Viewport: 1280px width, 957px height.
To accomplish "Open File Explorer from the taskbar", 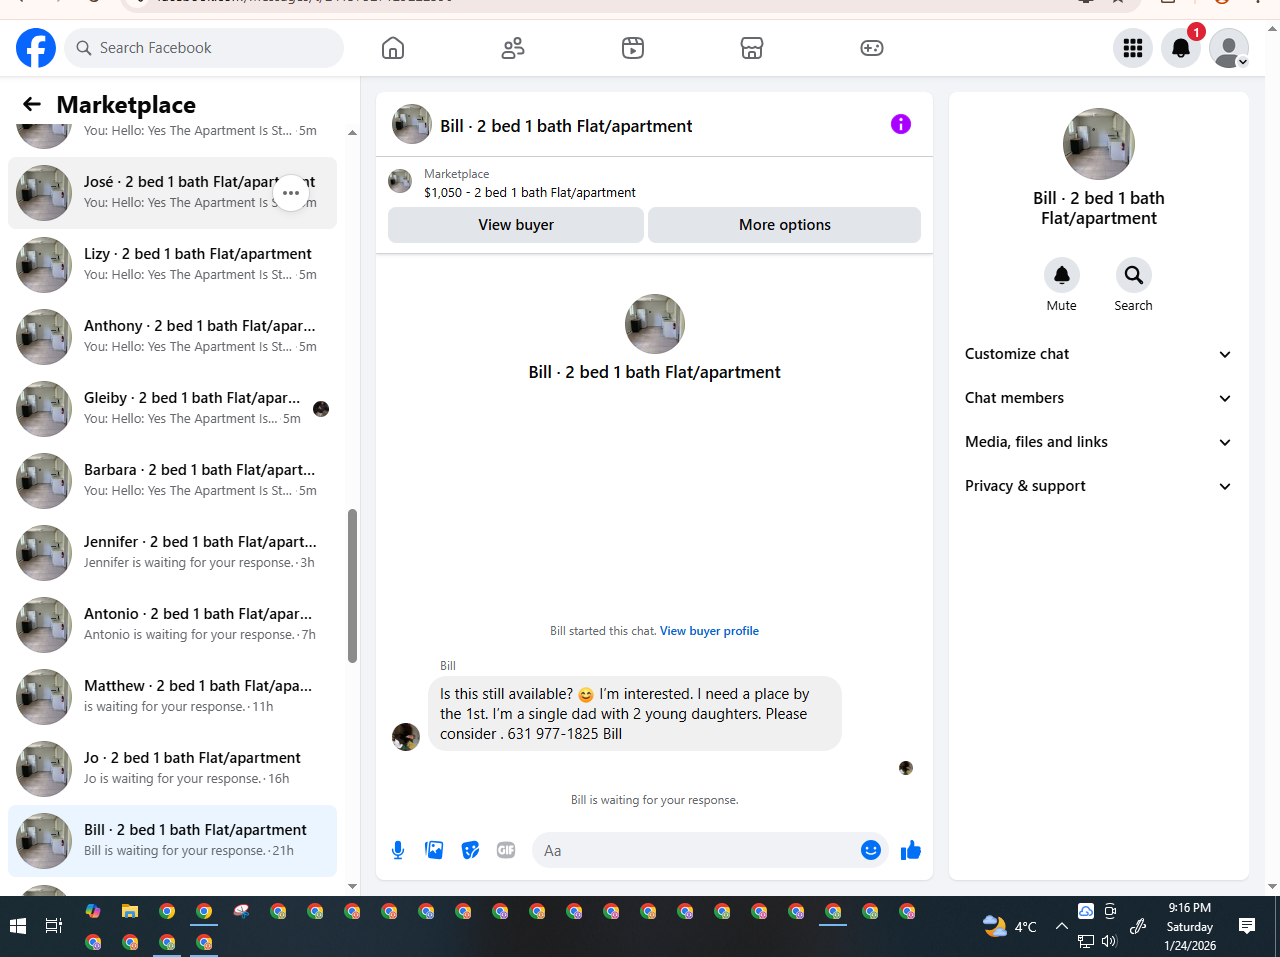I will pyautogui.click(x=130, y=911).
